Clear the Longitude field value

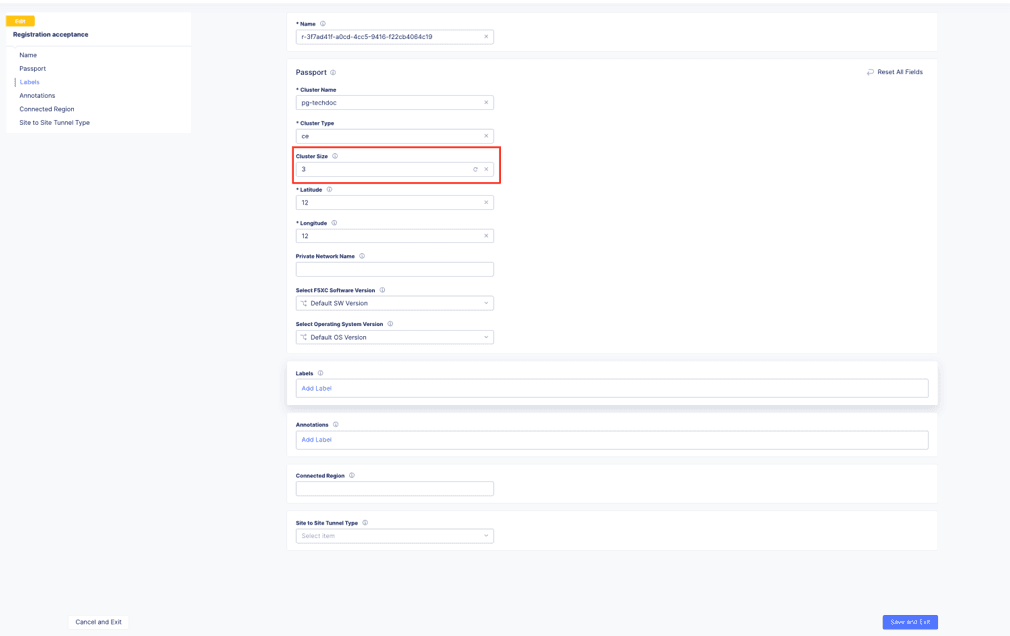(486, 236)
